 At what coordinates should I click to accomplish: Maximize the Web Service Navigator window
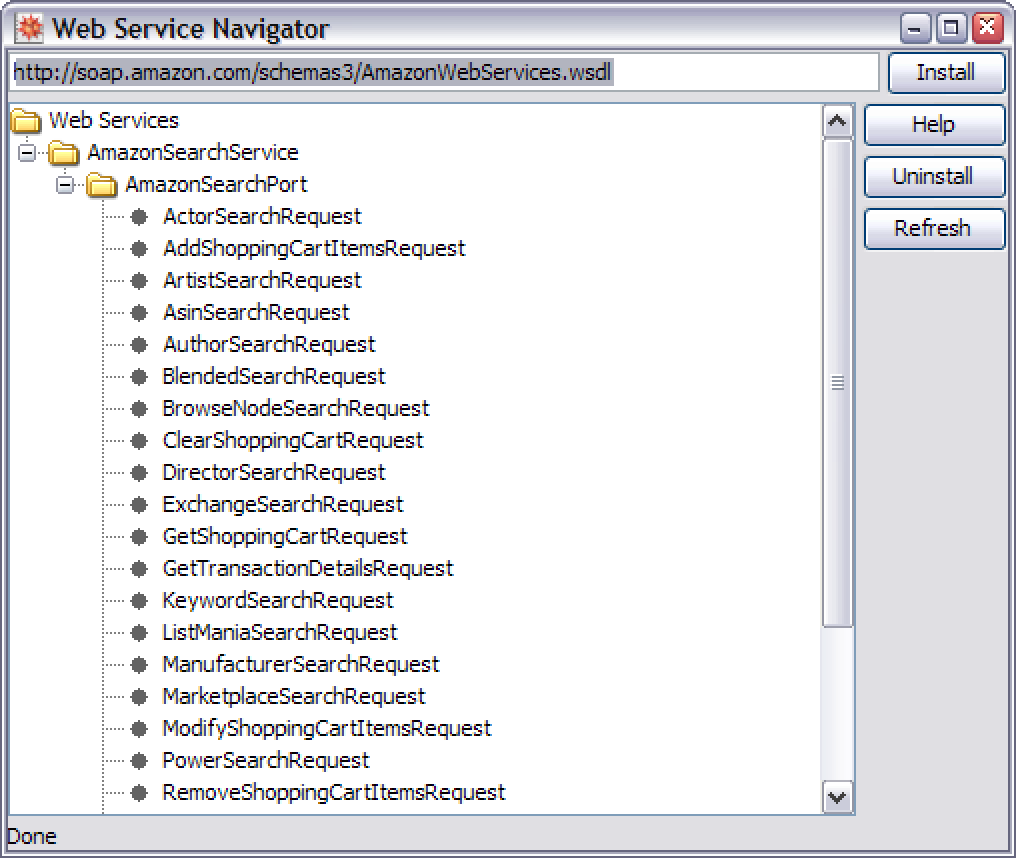coord(952,29)
